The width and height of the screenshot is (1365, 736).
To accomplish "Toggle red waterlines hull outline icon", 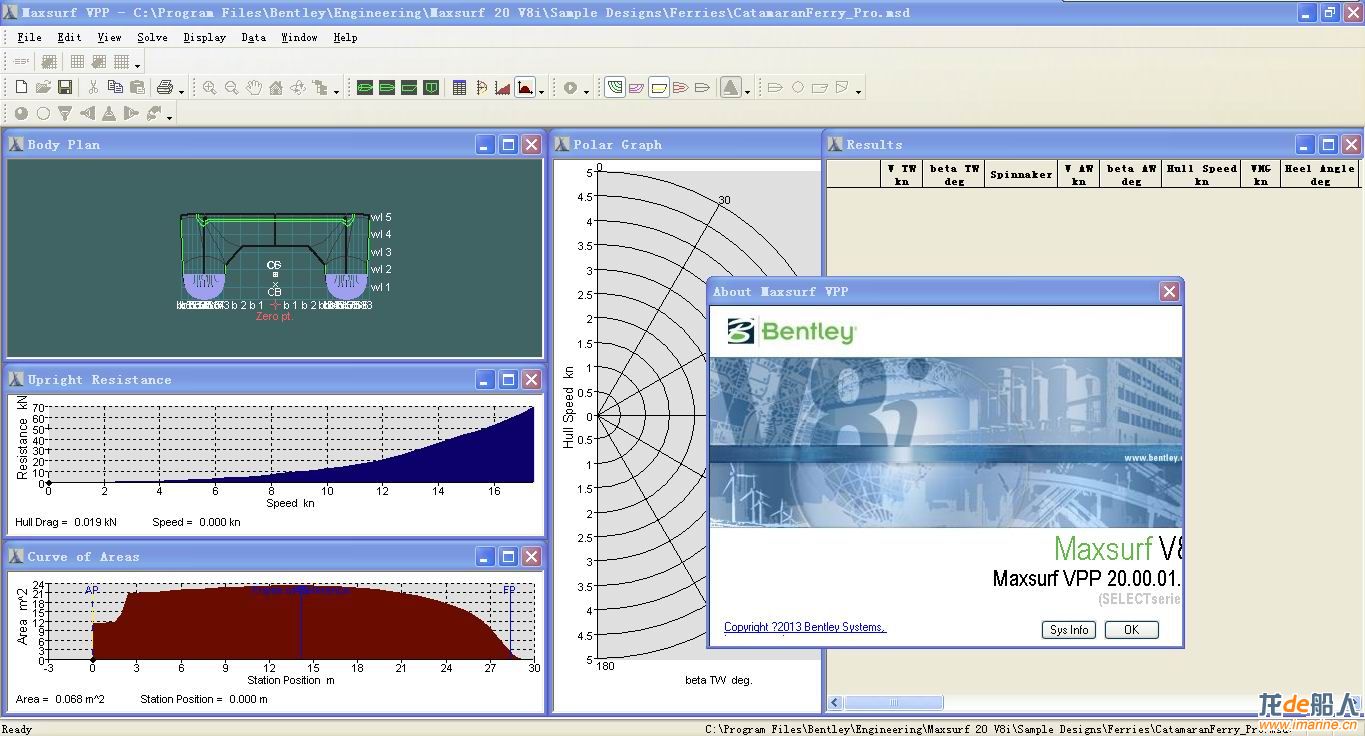I will (x=681, y=88).
